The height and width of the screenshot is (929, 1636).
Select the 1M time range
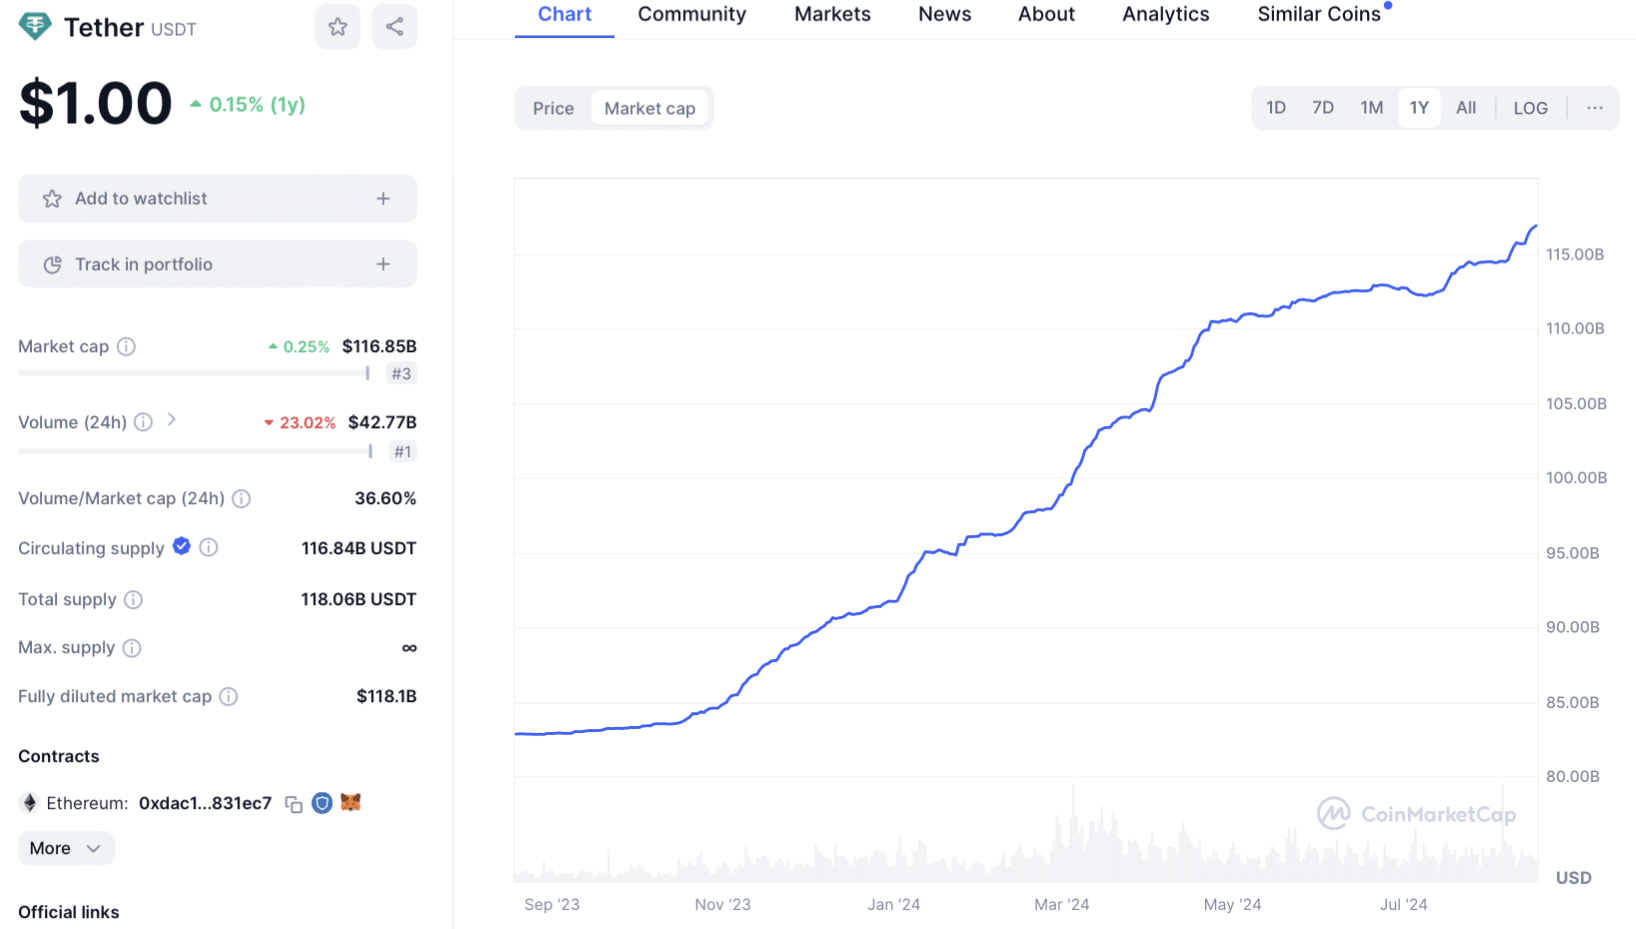pyautogui.click(x=1372, y=108)
